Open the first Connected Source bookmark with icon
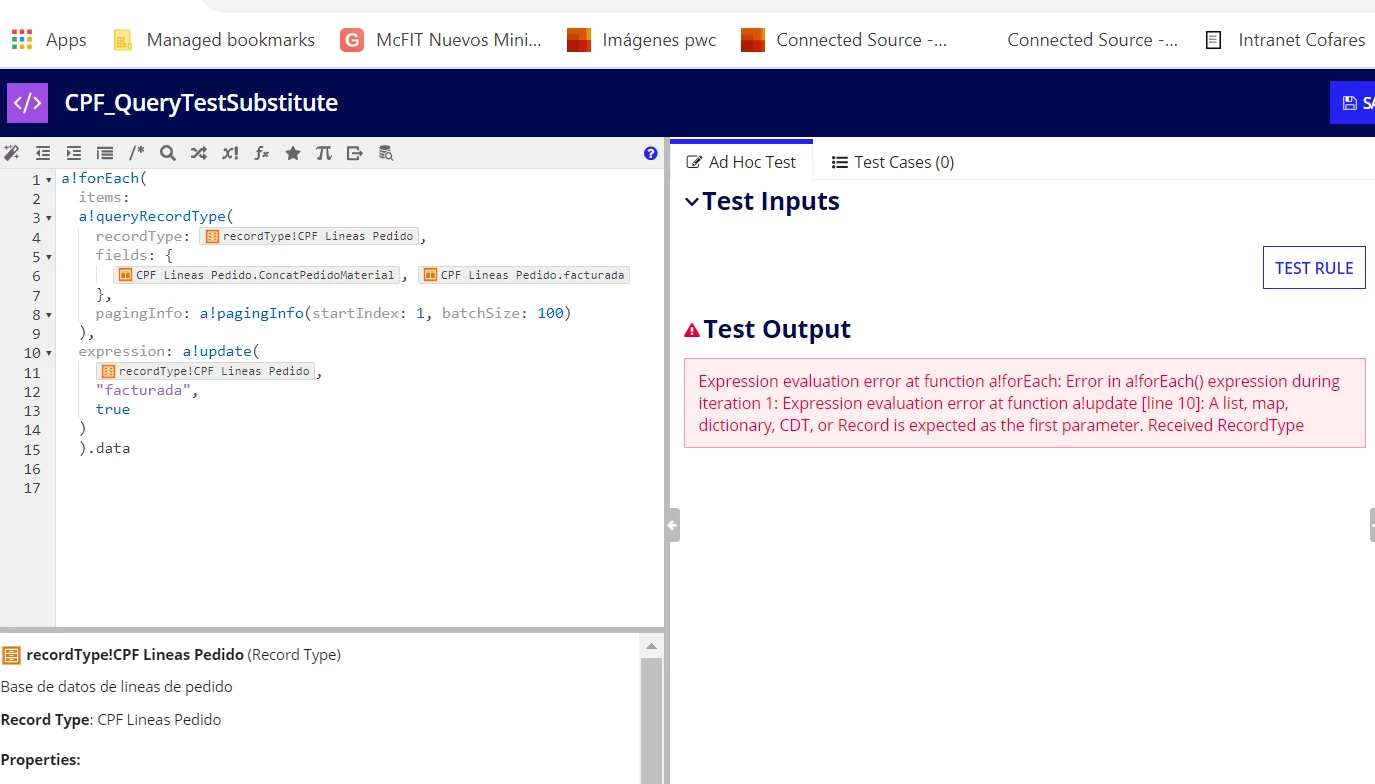 click(x=844, y=40)
